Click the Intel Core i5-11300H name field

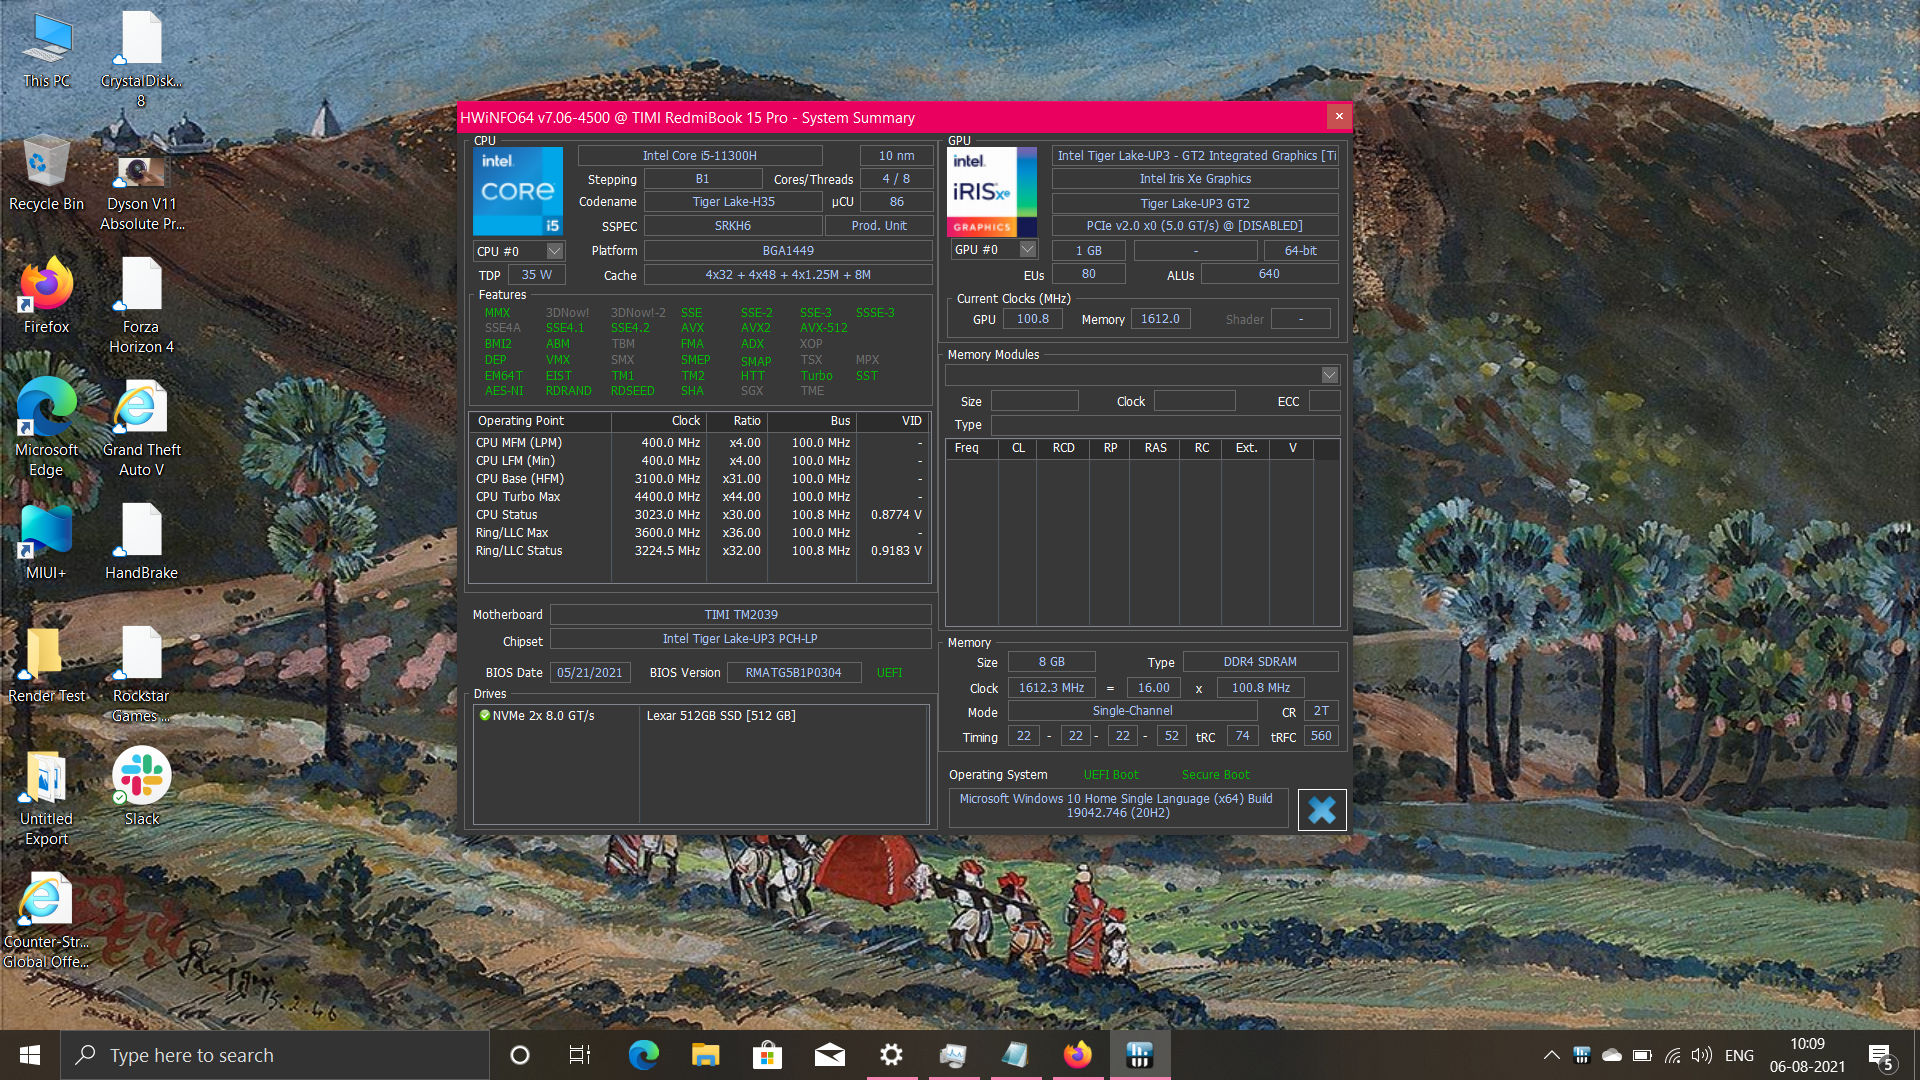point(700,156)
